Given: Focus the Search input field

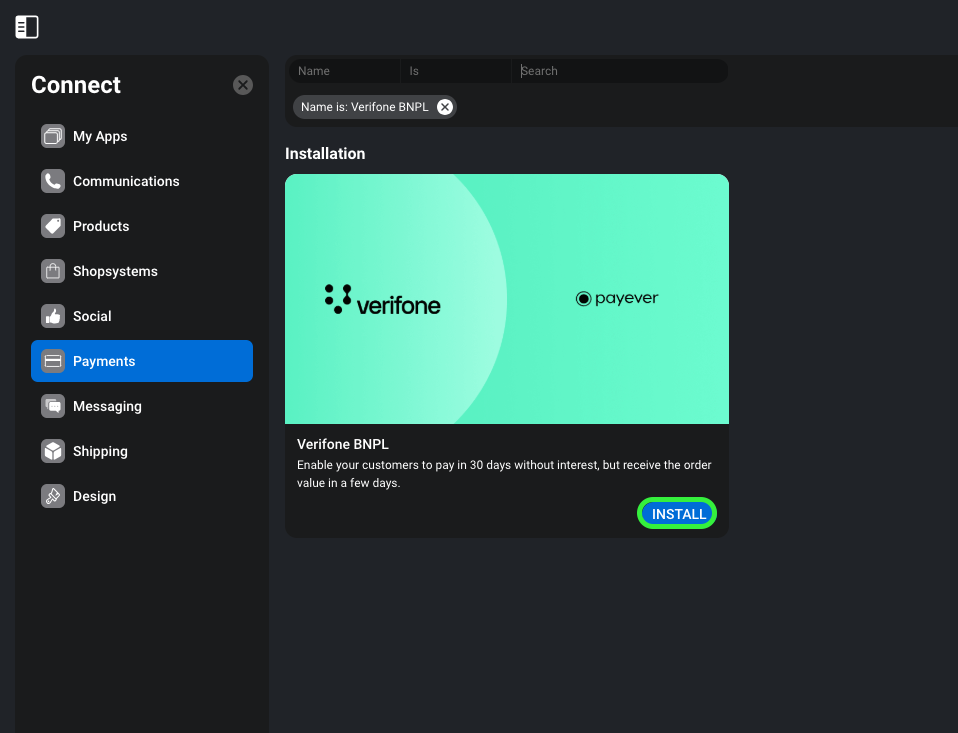Looking at the screenshot, I should pos(620,71).
